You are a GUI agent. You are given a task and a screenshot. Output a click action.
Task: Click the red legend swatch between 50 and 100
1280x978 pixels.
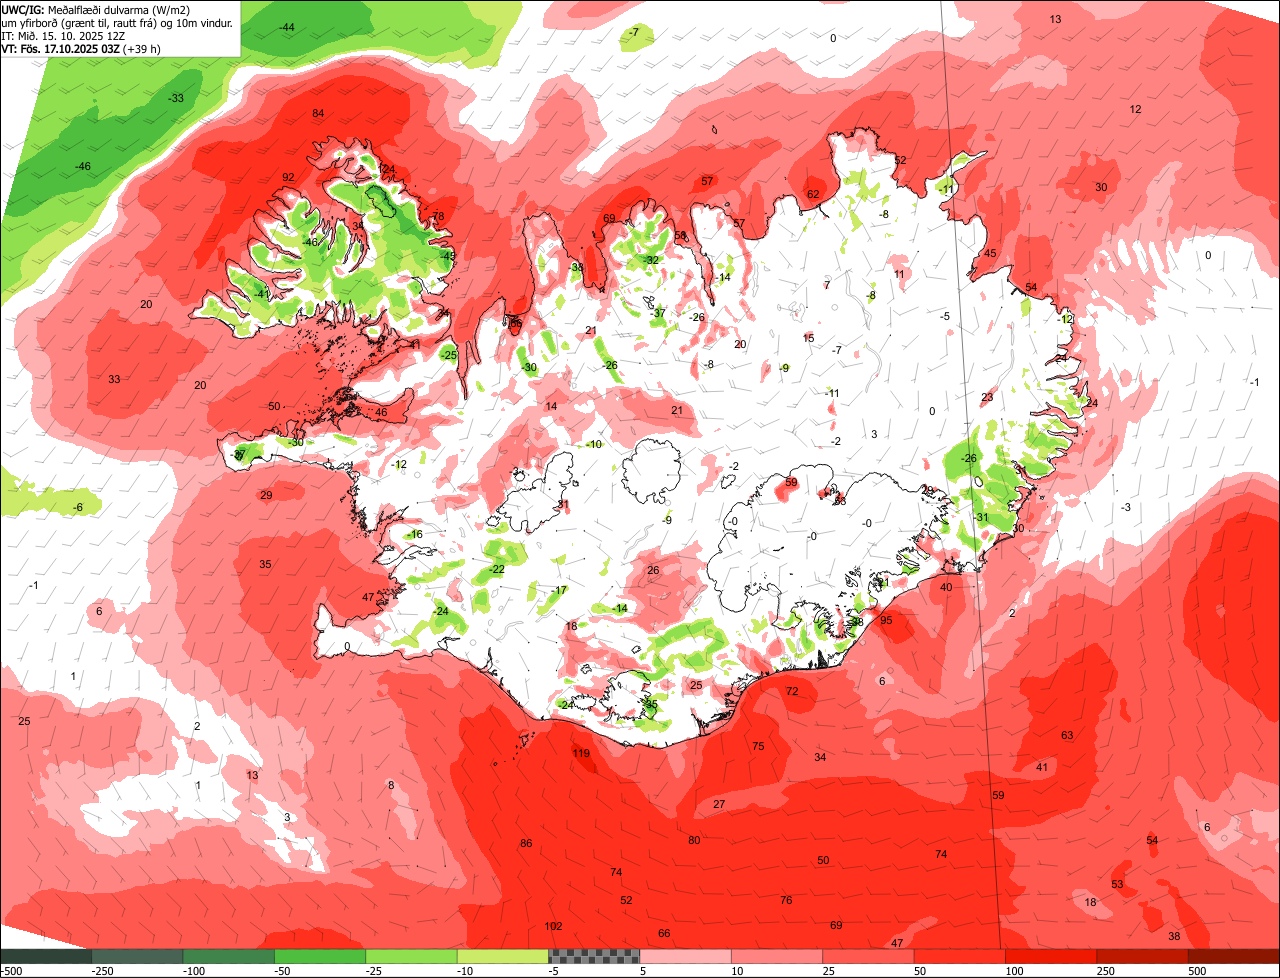pyautogui.click(x=960, y=956)
